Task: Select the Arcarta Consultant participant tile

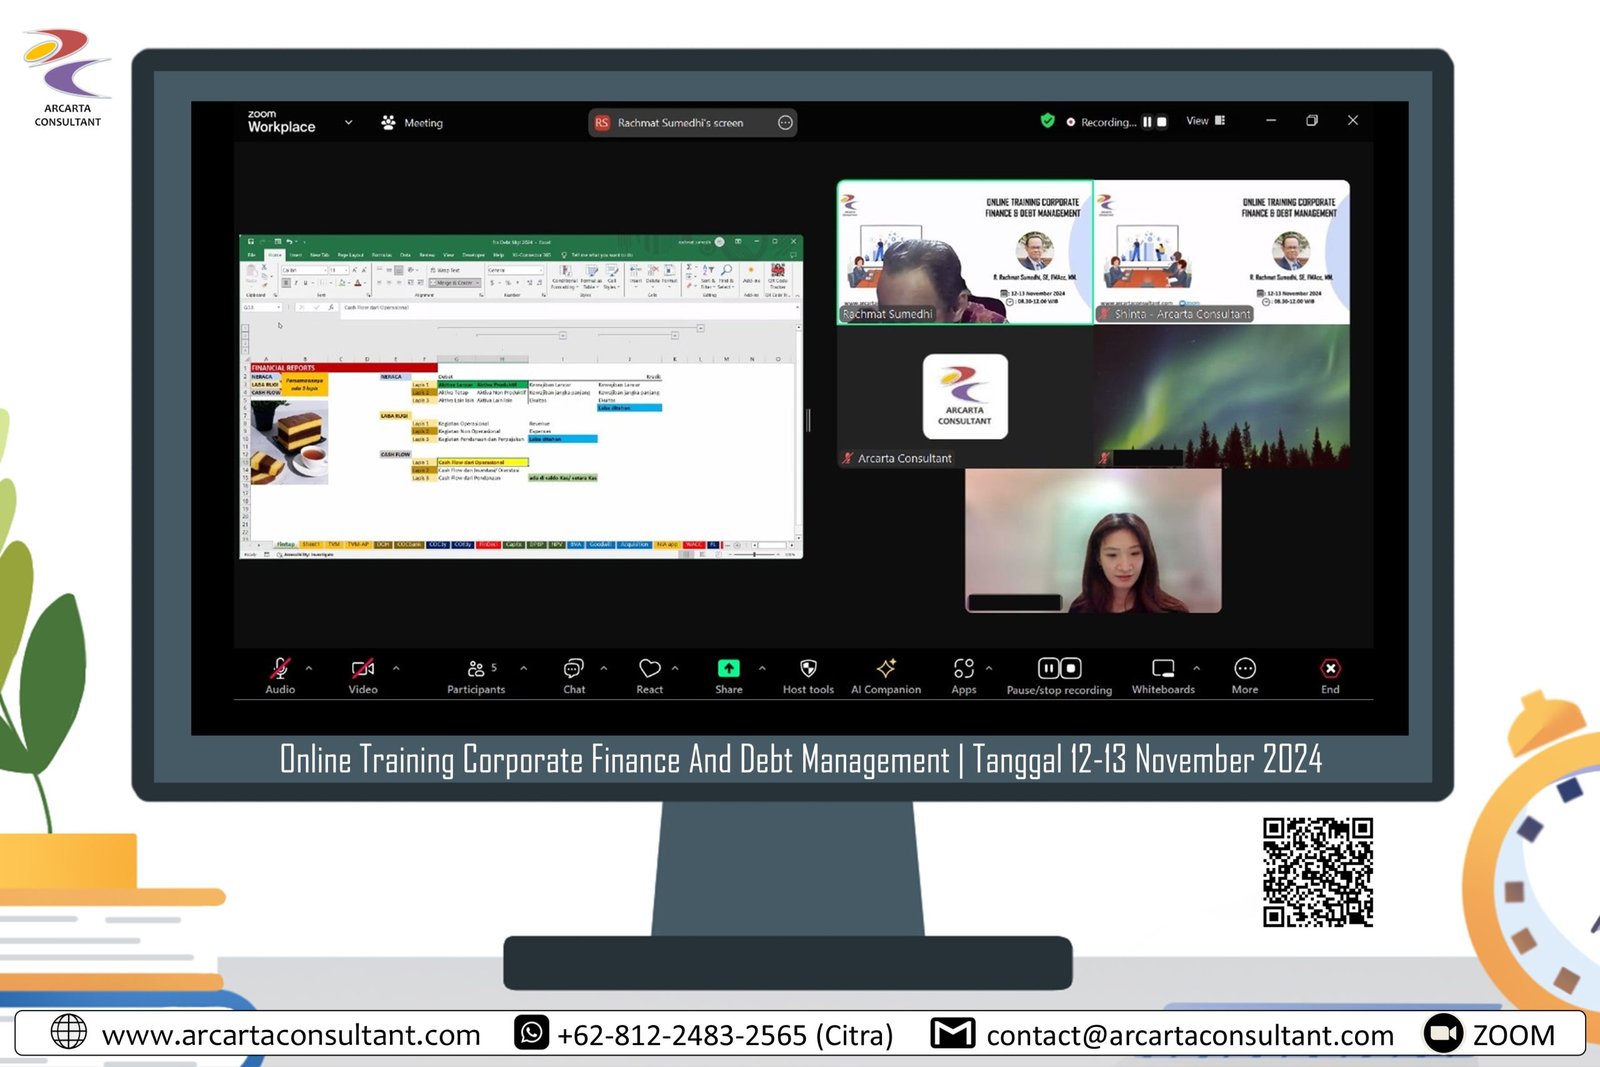Action: click(x=965, y=397)
